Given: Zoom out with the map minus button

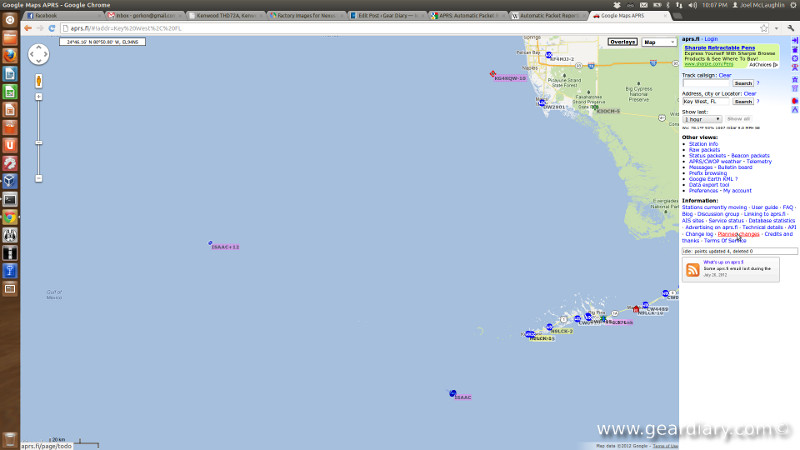Looking at the screenshot, I should pyautogui.click(x=39, y=179).
